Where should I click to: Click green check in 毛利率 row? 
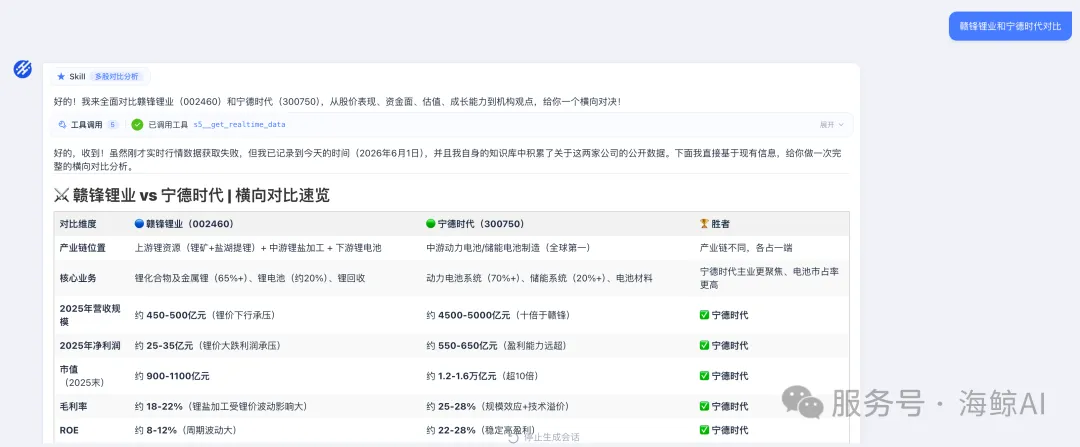[704, 406]
